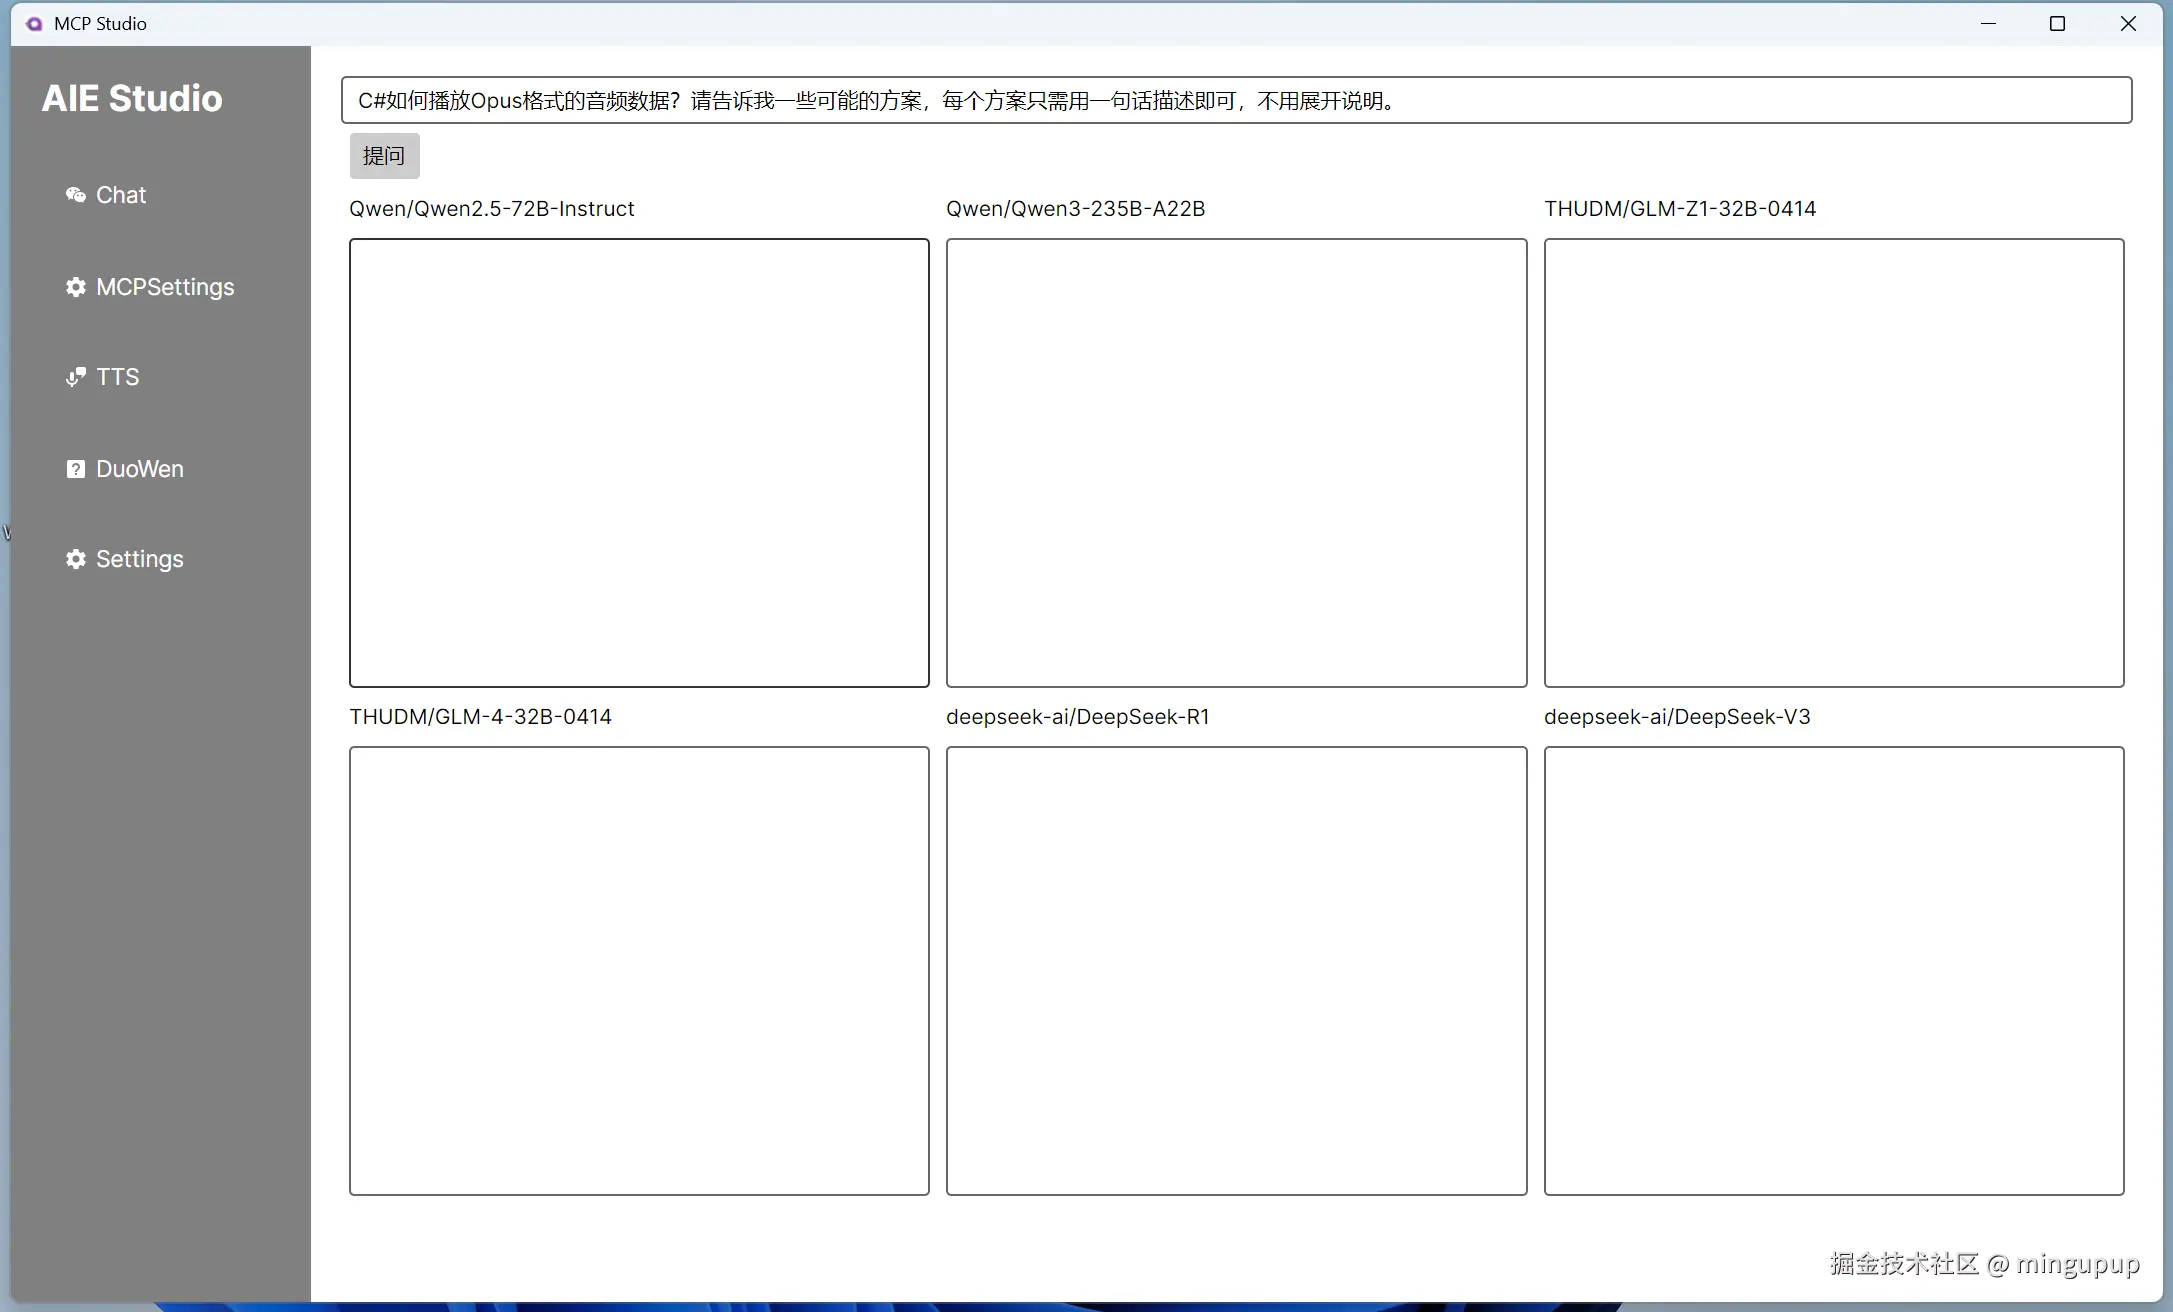Select the DuoWen menu entry
The width and height of the screenshot is (2173, 1312).
(140, 469)
